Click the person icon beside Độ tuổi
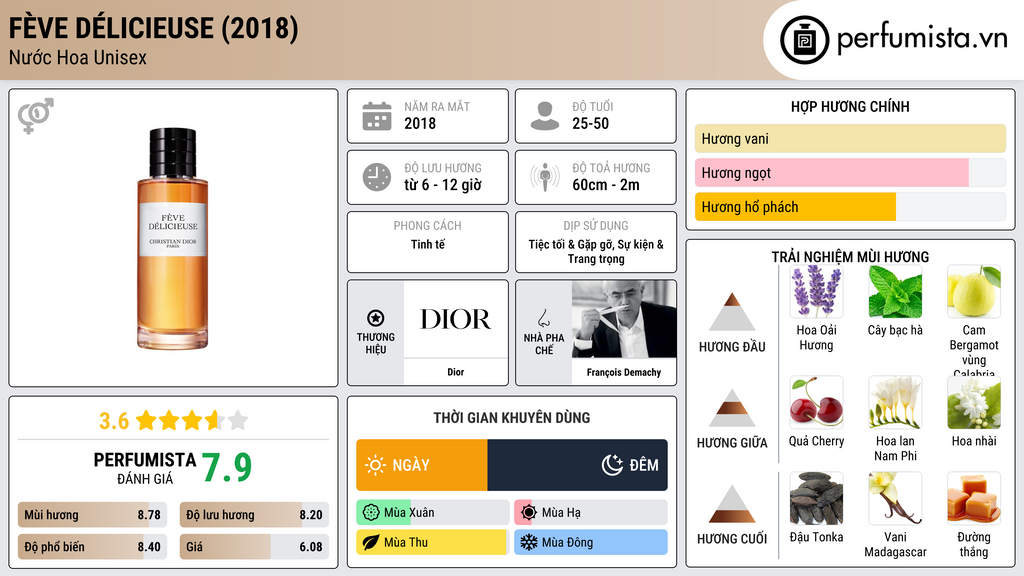 (x=545, y=116)
